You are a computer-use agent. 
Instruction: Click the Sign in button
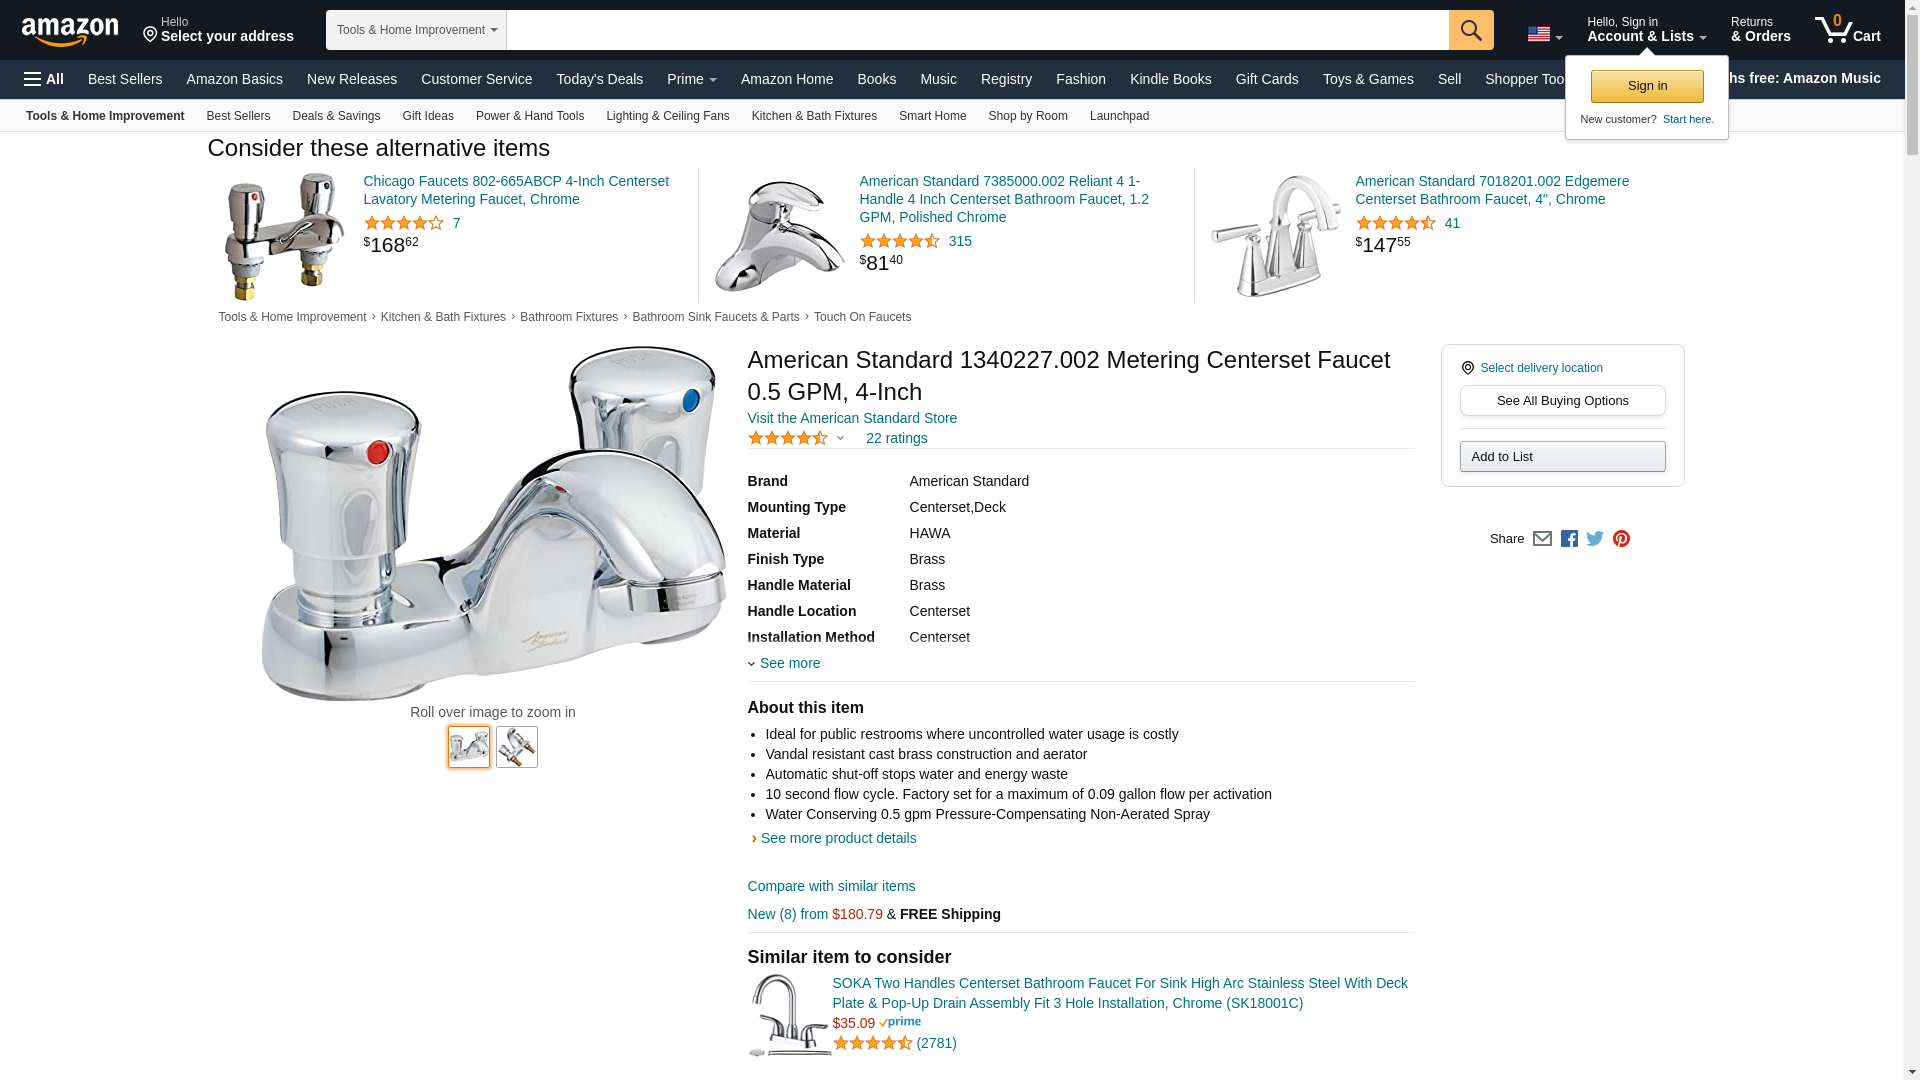pyautogui.click(x=1647, y=86)
